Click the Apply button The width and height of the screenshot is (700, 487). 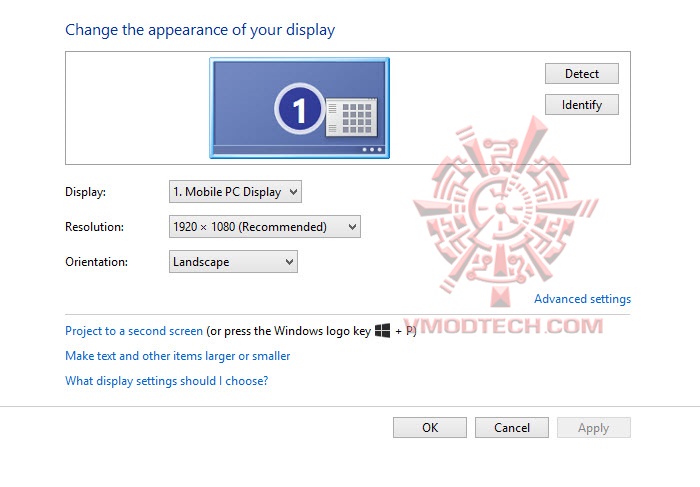594,428
